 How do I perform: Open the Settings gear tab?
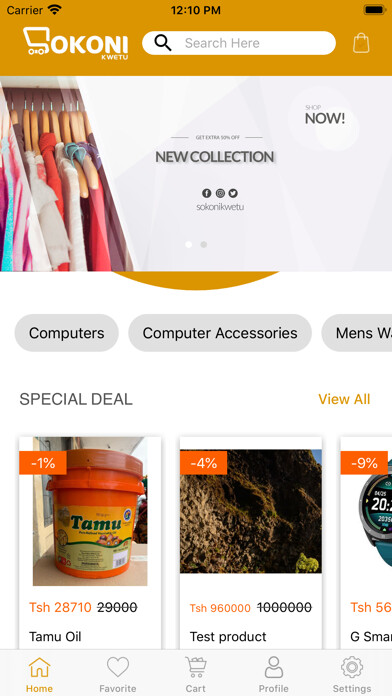tap(352, 674)
